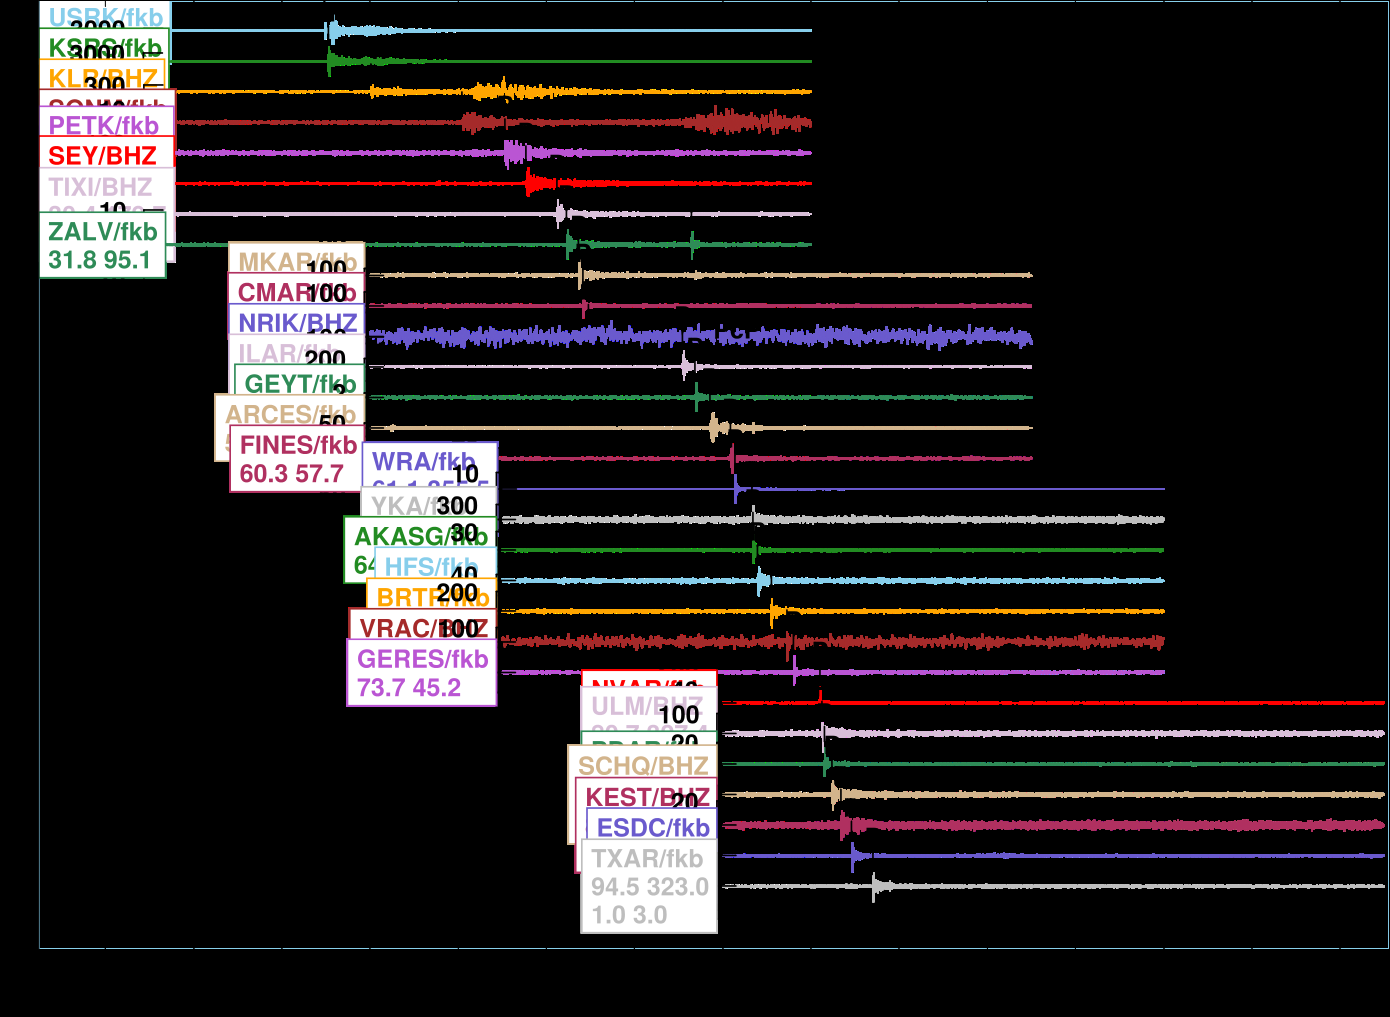Click the red SEY waveform trace
Image resolution: width=1390 pixels, height=1017 pixels.
[493, 183]
